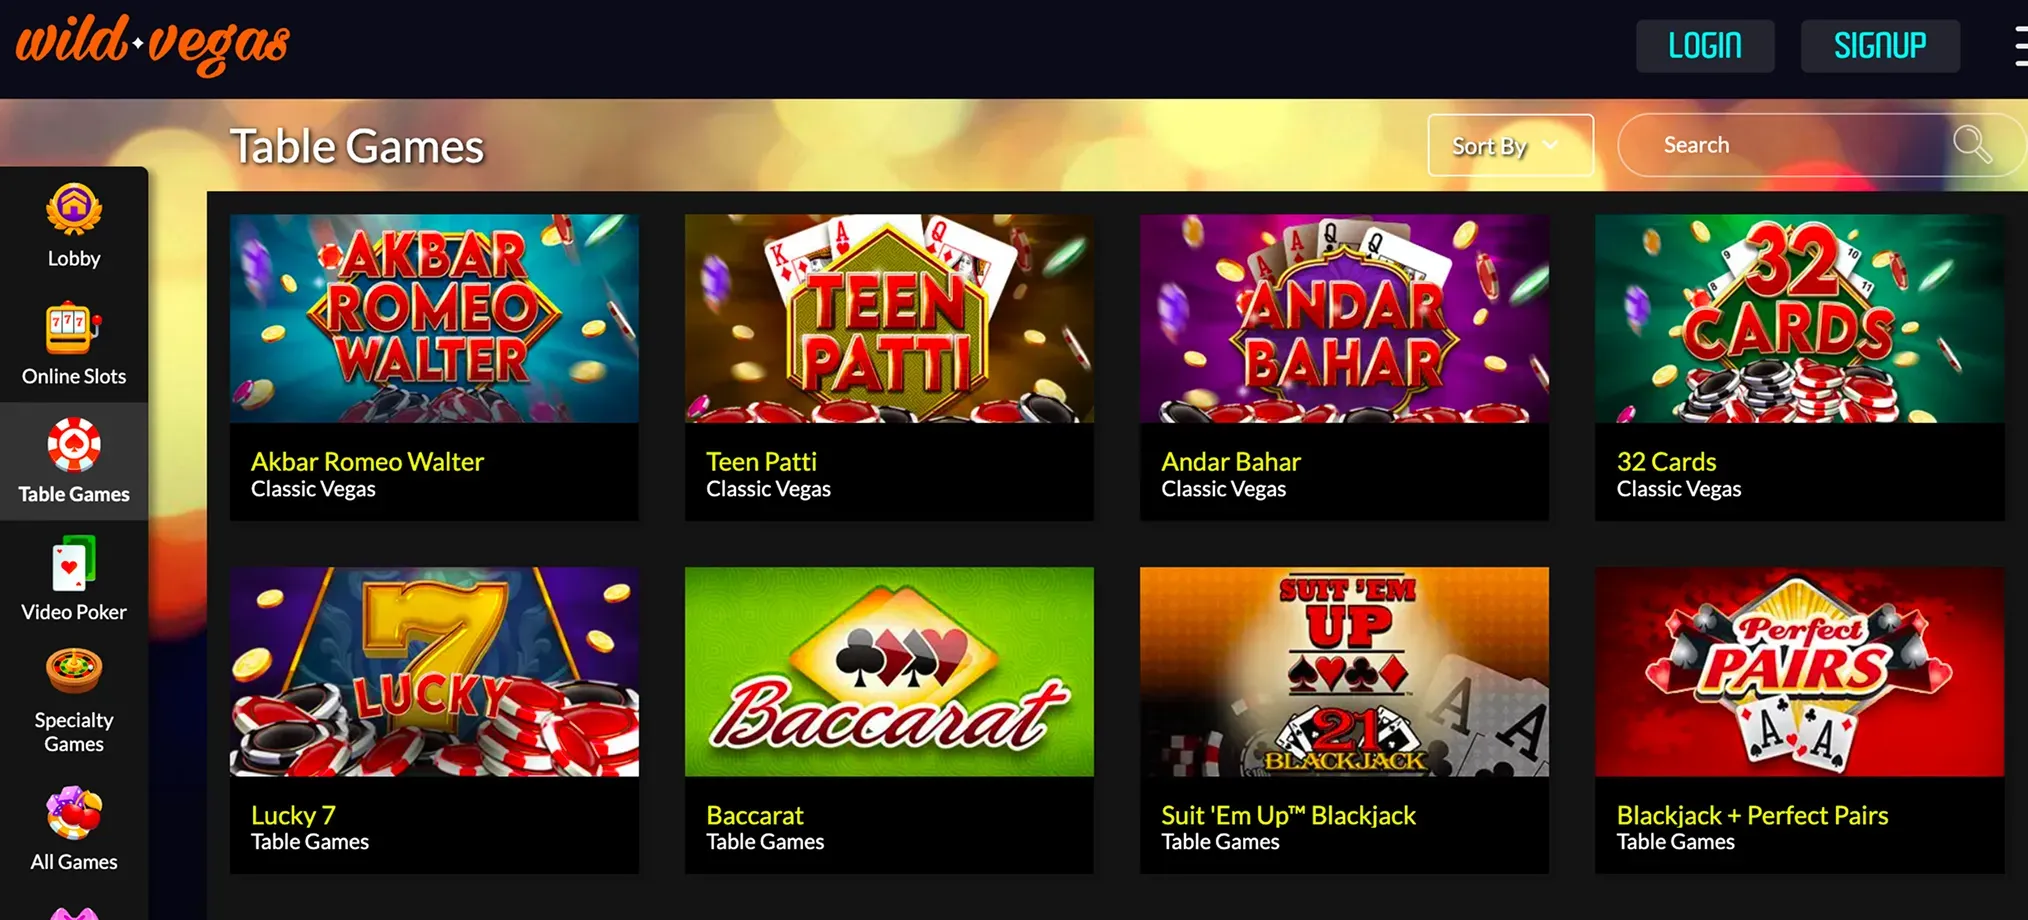Screen dimensions: 2028x920
Task: Open the Akbar Romeo Walter game thumbnail
Action: coord(434,318)
